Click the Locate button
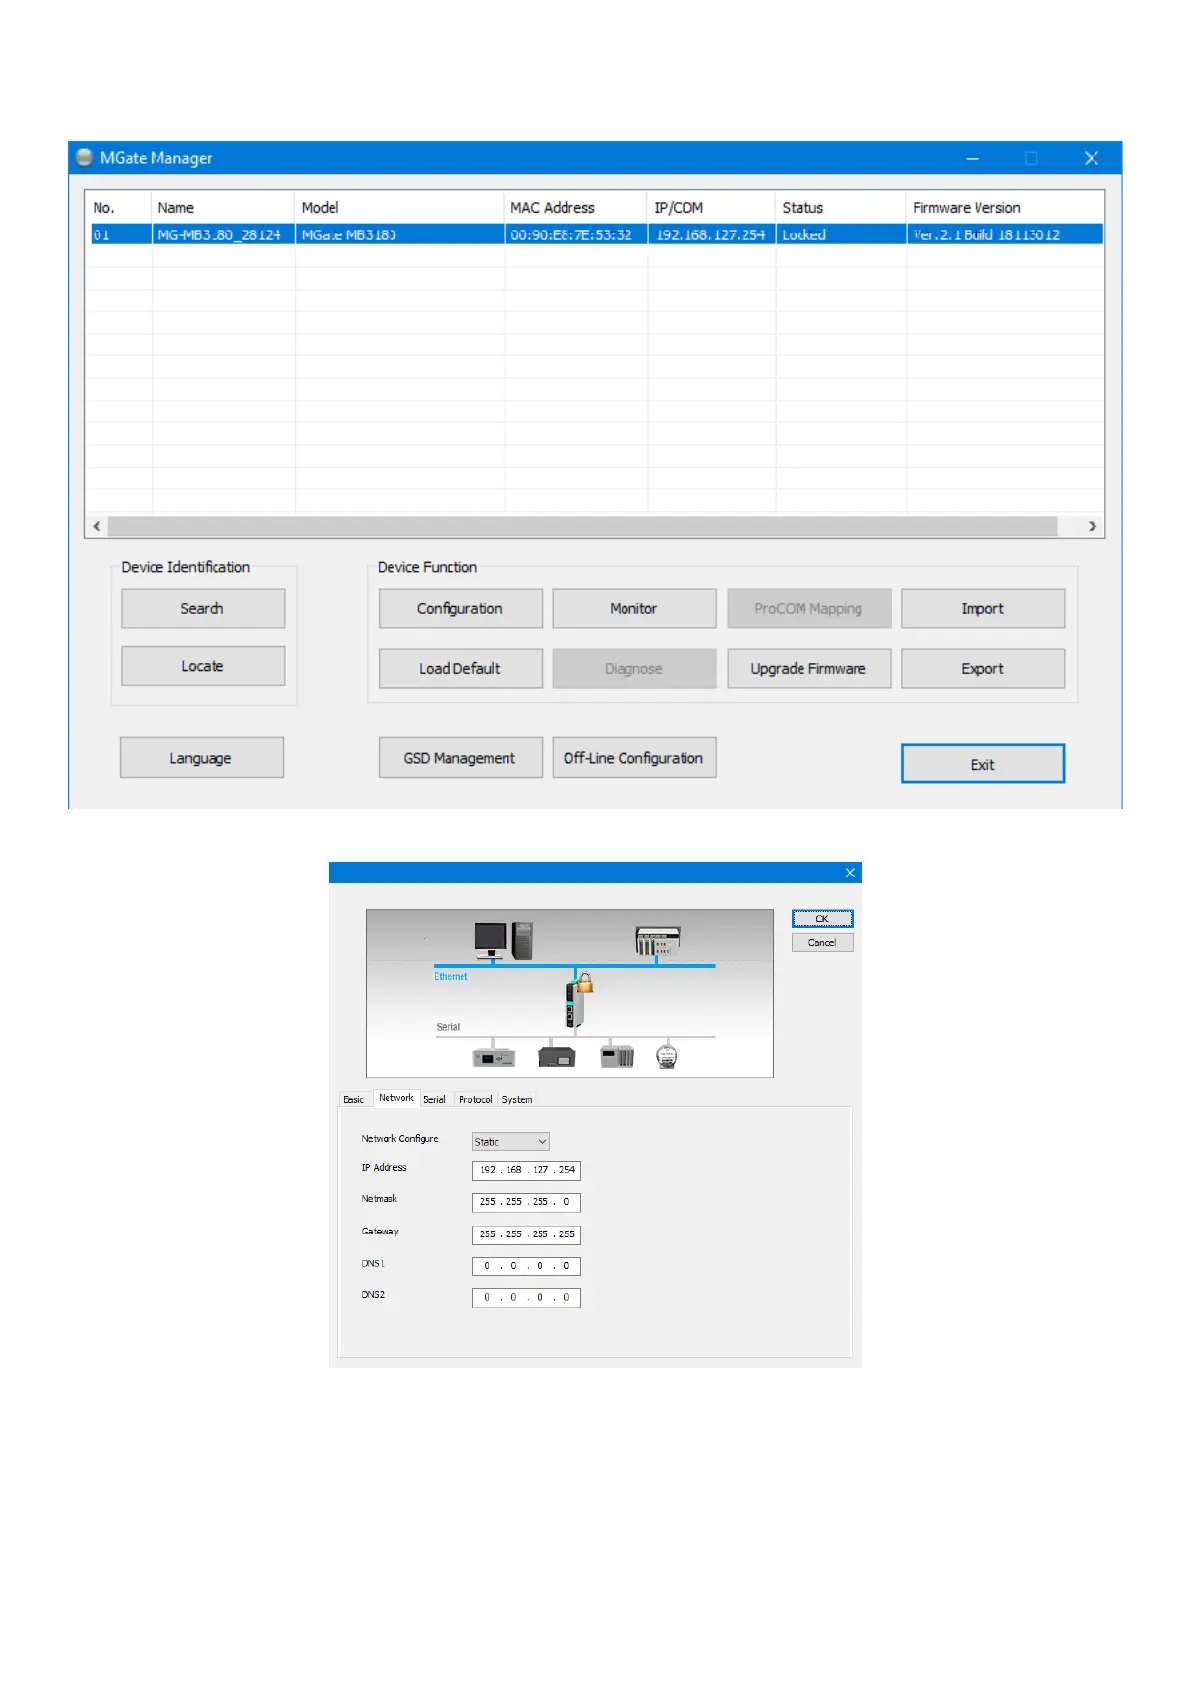Image resolution: width=1191 pixels, height=1684 pixels. click(x=203, y=666)
